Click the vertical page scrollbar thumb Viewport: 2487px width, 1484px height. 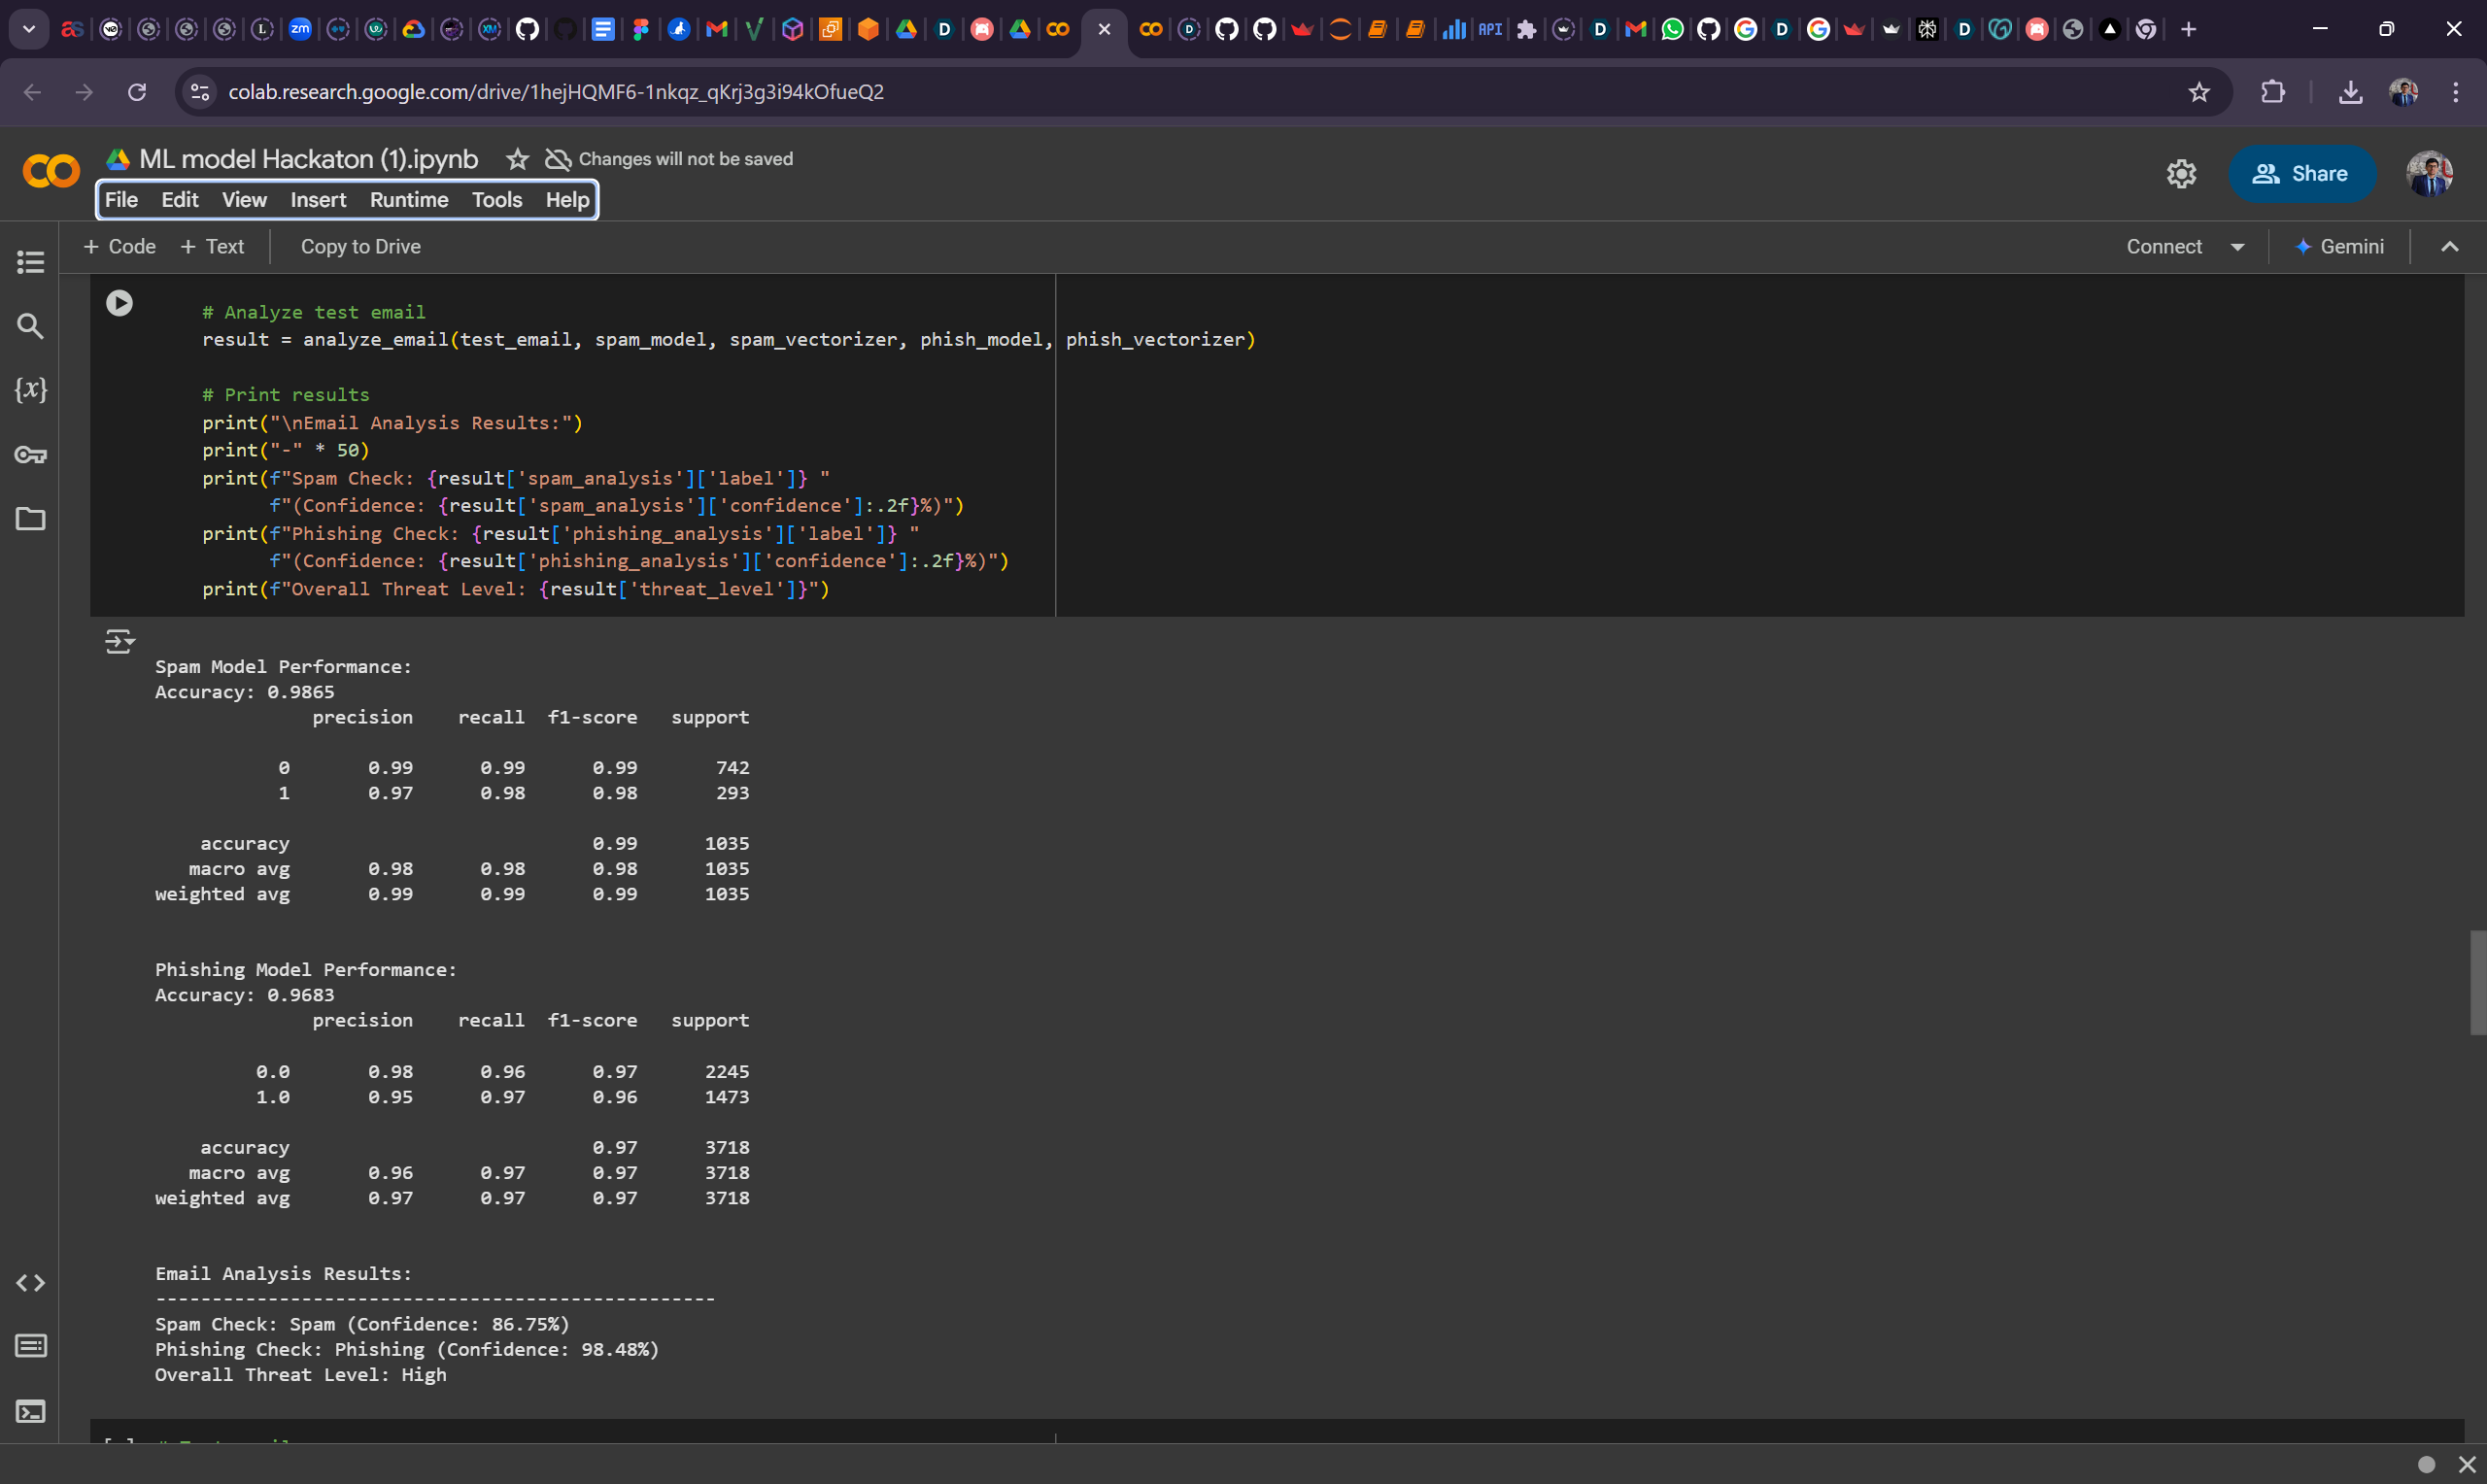(2477, 982)
